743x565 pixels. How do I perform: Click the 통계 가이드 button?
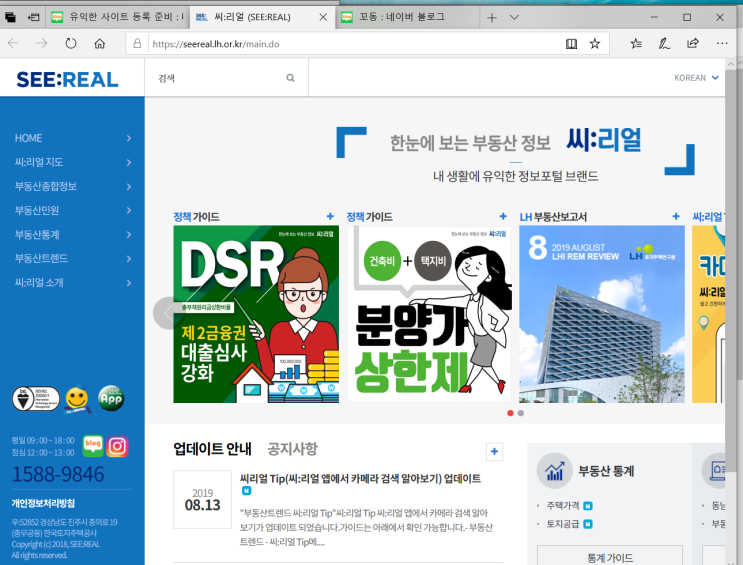[x=610, y=556]
